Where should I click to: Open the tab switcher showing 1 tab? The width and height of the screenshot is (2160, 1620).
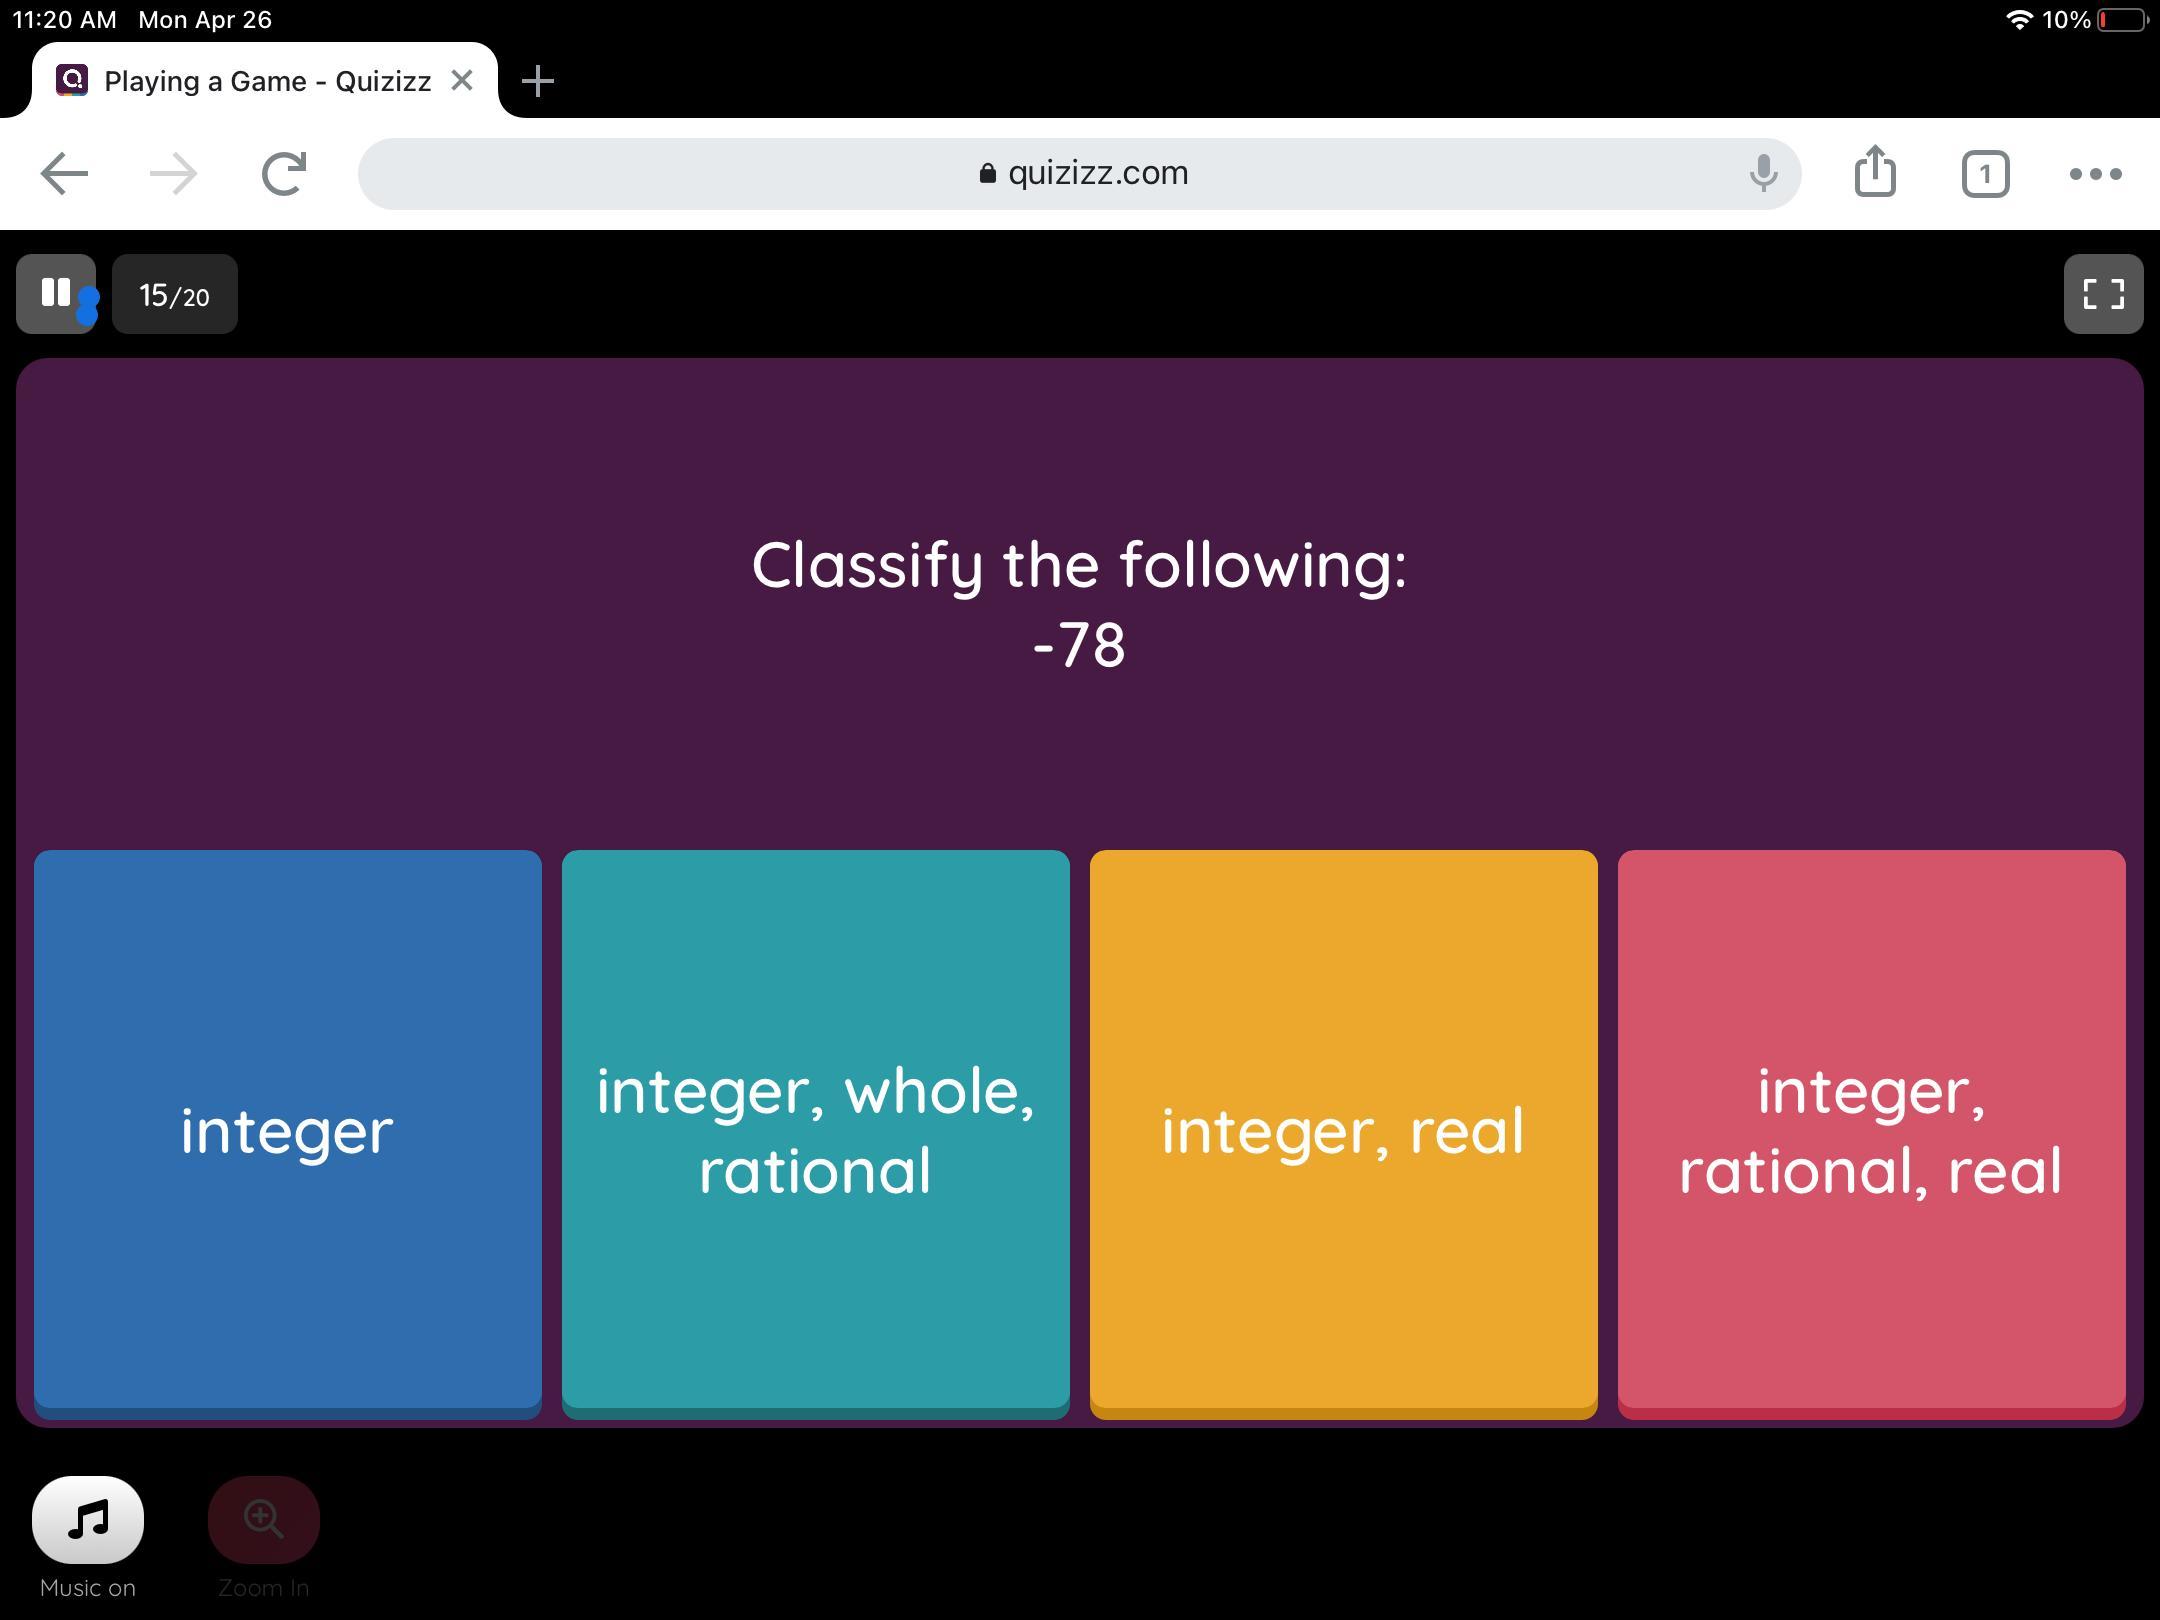[x=1985, y=174]
